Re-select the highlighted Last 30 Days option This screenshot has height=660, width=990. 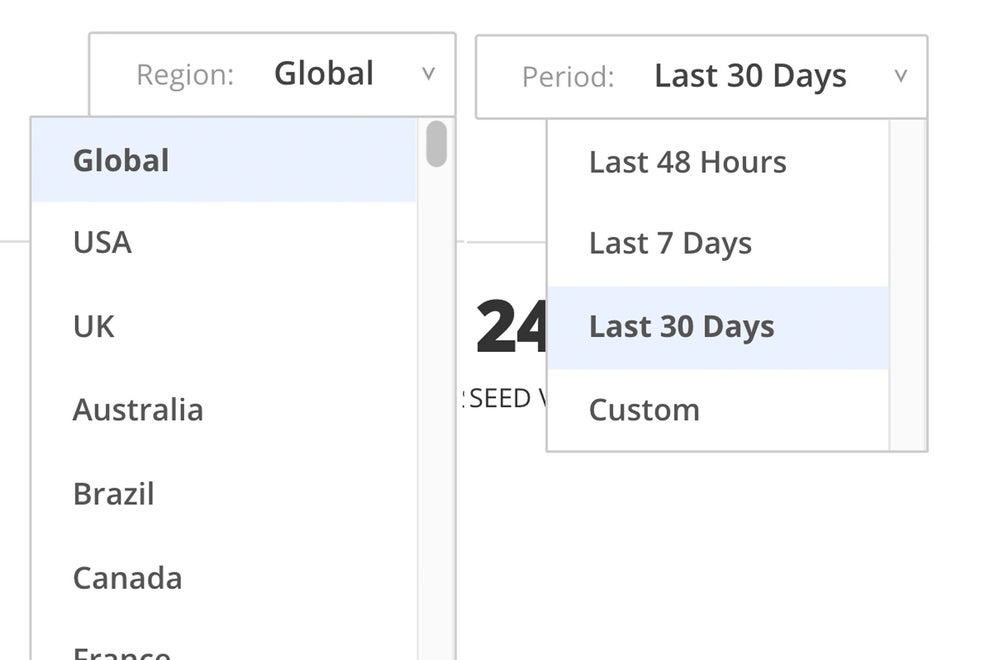[x=680, y=326]
